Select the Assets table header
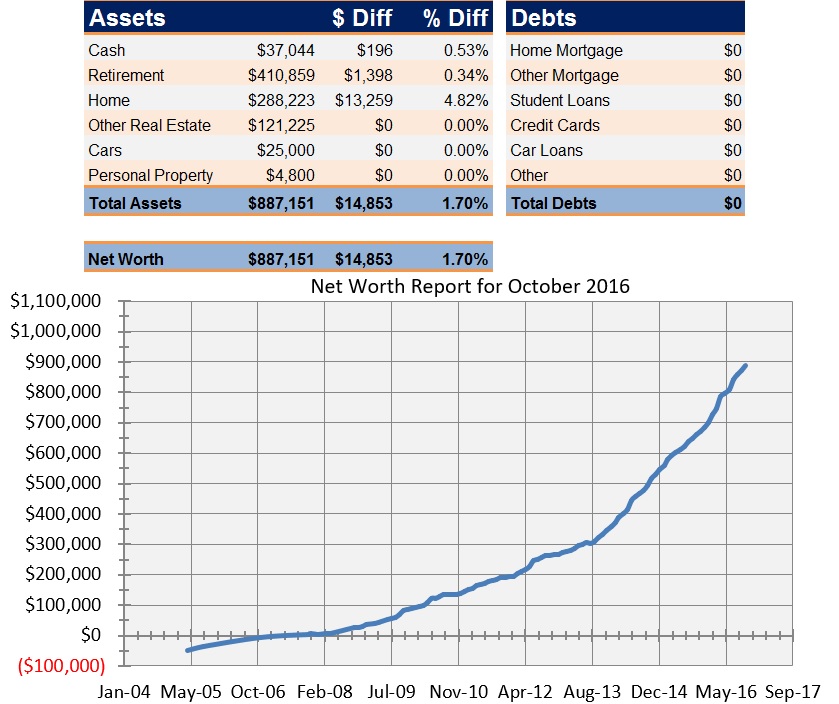The image size is (839, 704). point(130,17)
